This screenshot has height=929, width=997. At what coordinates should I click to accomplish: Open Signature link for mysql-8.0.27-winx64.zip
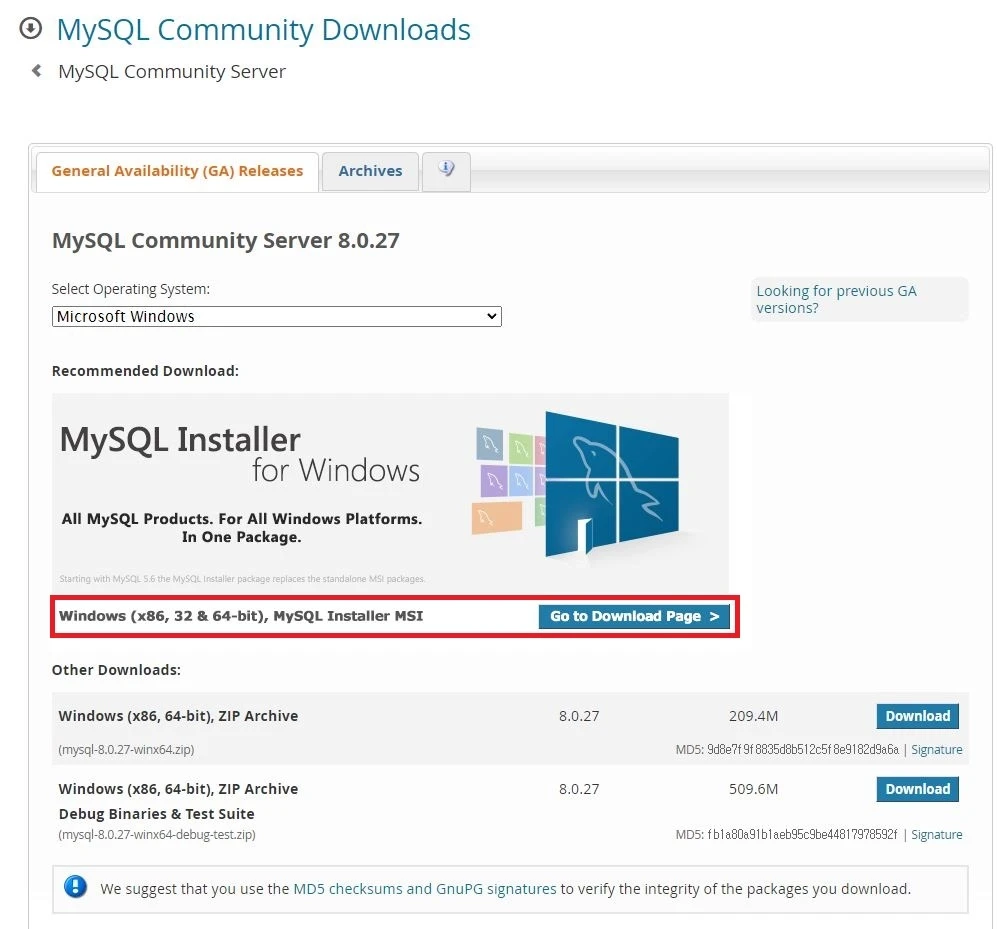(x=936, y=750)
